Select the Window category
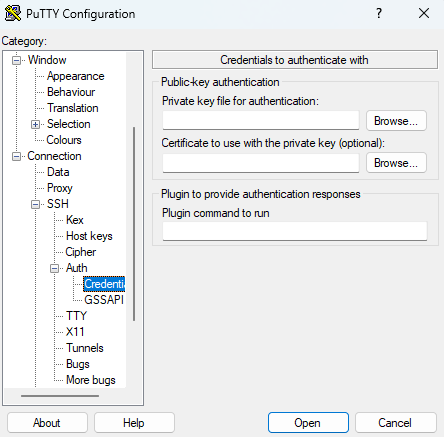Screen dimensions: 444x437 point(47,60)
